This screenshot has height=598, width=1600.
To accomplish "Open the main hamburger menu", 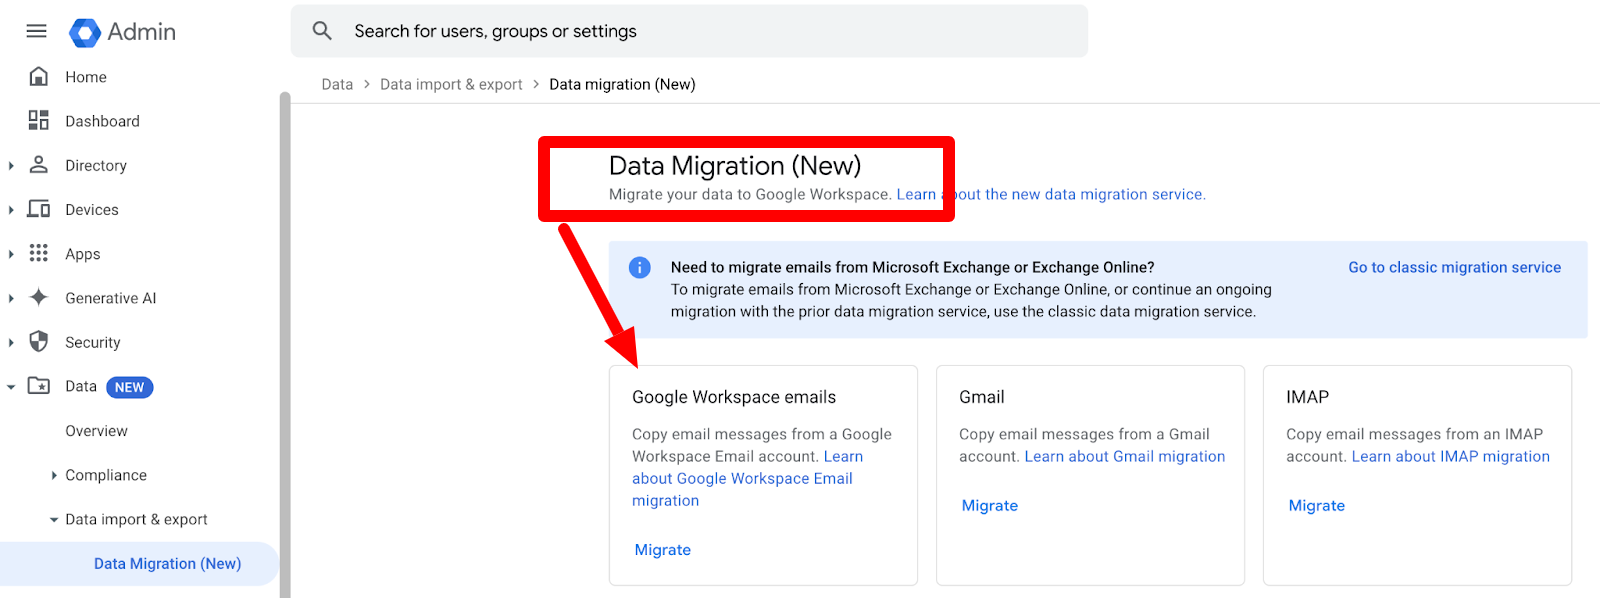I will [36, 31].
